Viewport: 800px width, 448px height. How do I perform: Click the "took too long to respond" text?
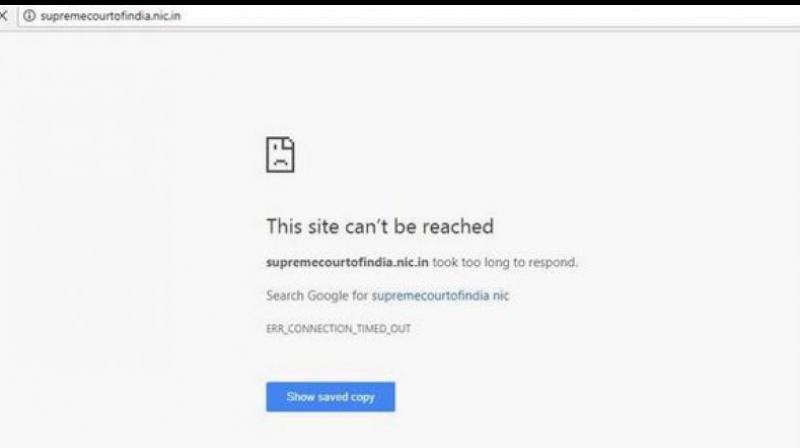pos(505,262)
